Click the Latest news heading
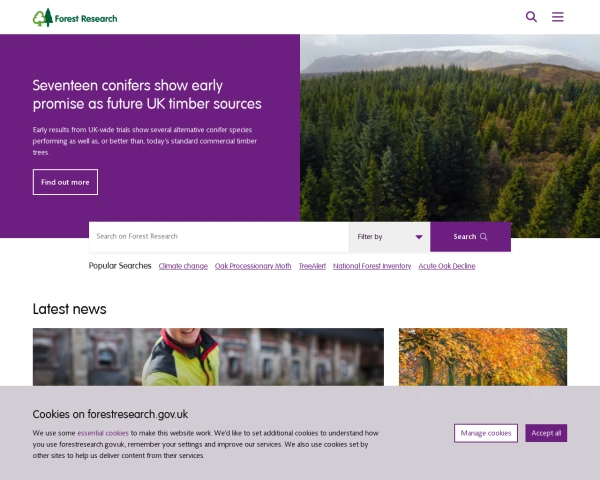This screenshot has width=600, height=480. tap(70, 309)
